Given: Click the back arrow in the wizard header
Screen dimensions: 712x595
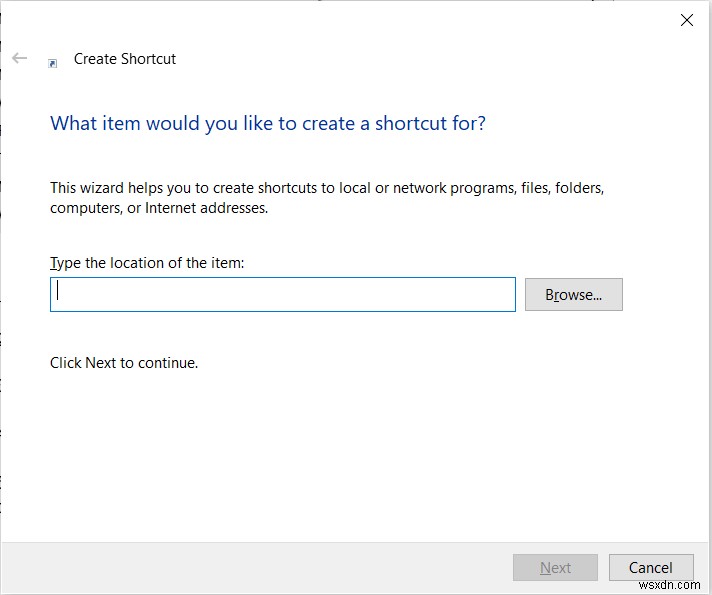Looking at the screenshot, I should point(20,58).
